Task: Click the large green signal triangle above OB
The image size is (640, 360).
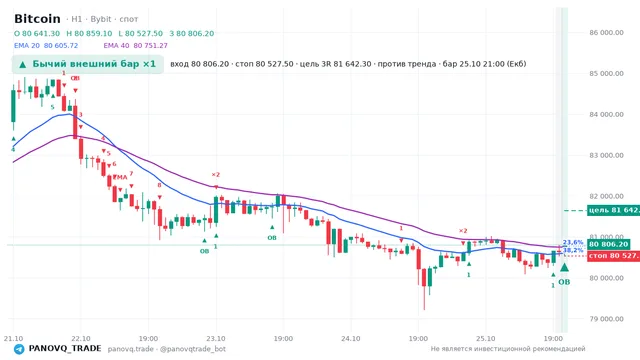Action: pos(564,268)
